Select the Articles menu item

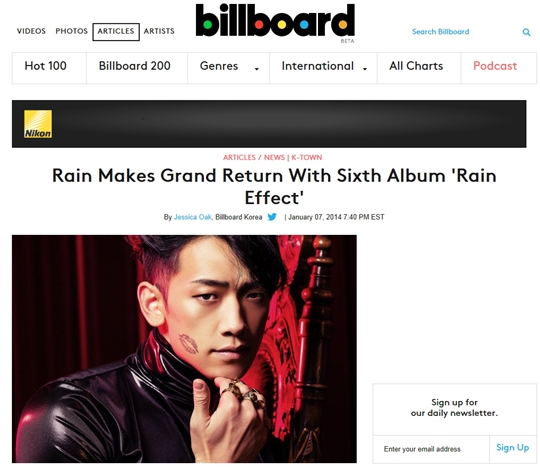point(116,32)
